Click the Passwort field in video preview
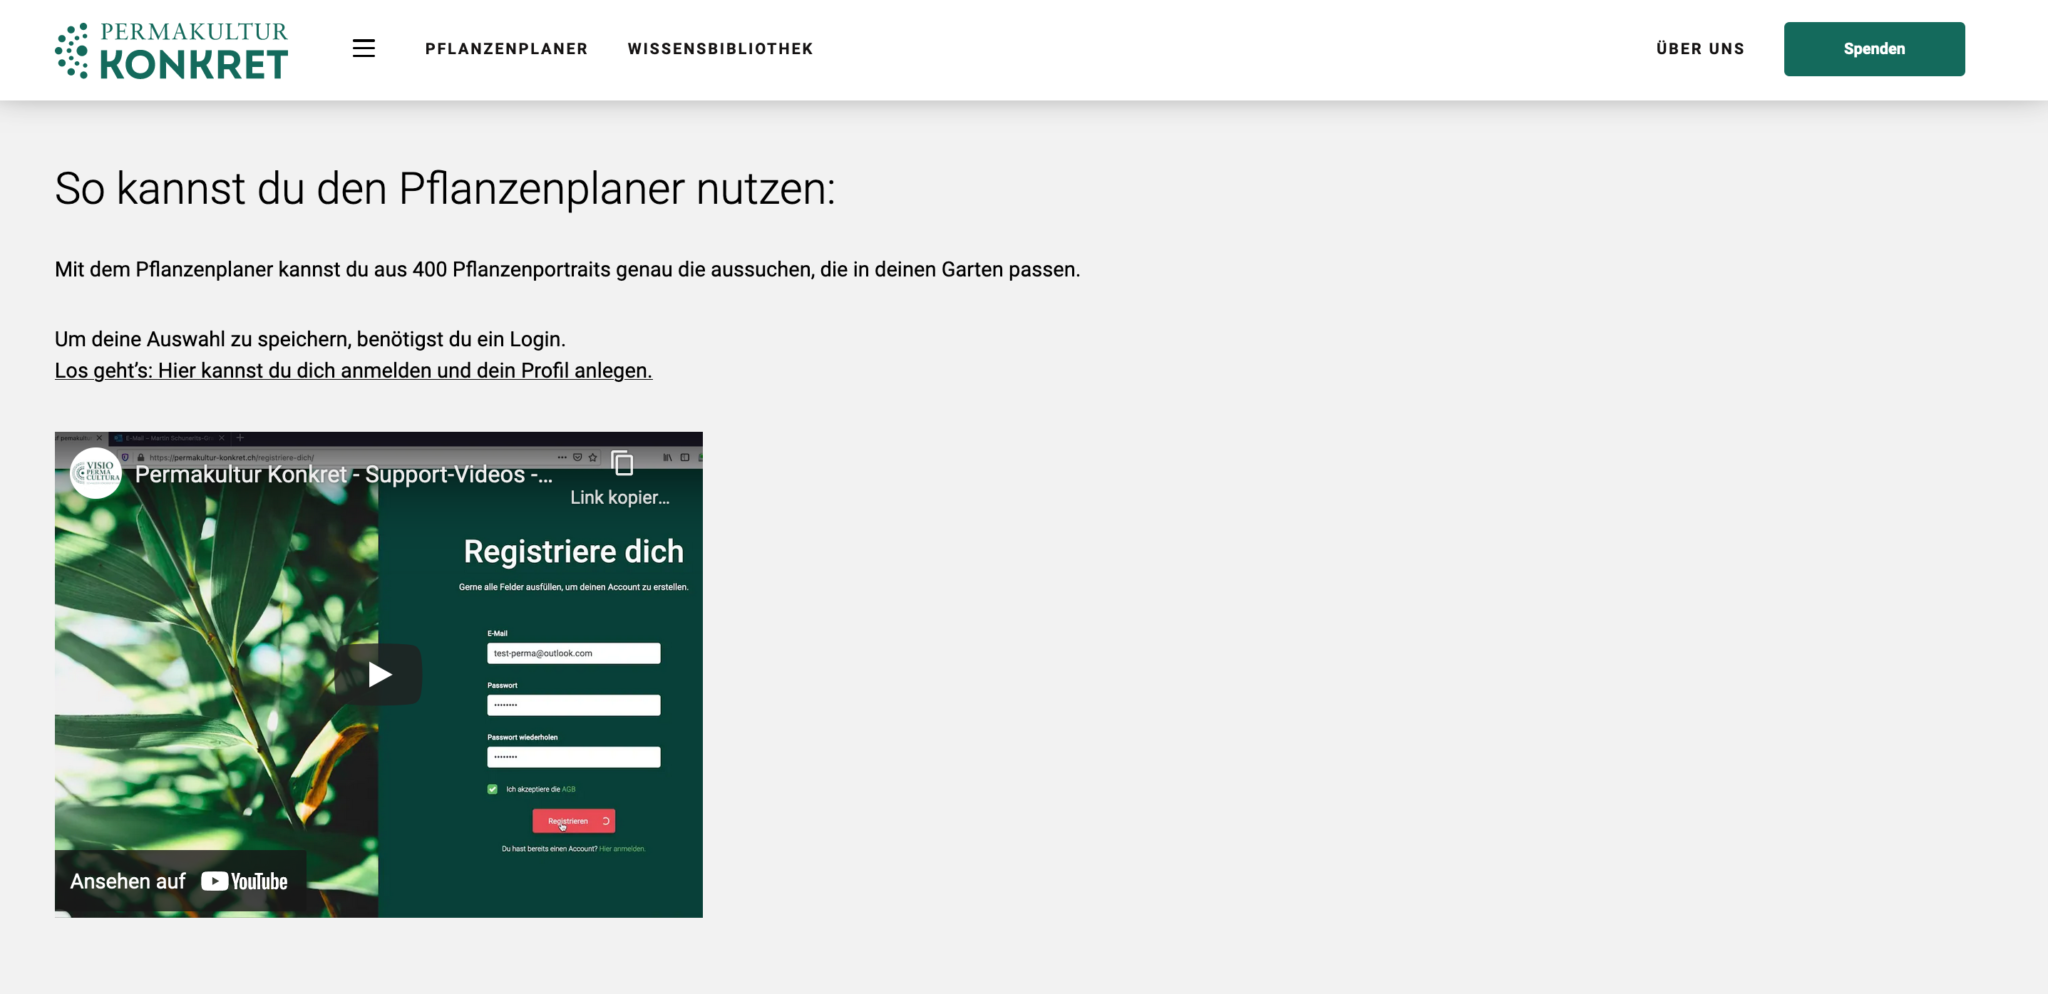This screenshot has height=994, width=2048. point(573,705)
